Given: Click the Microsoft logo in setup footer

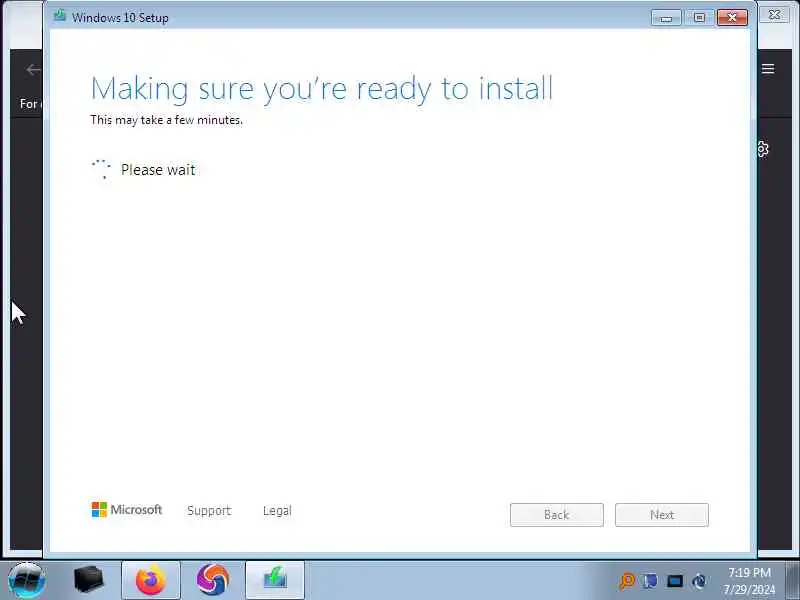Looking at the screenshot, I should click(x=127, y=509).
